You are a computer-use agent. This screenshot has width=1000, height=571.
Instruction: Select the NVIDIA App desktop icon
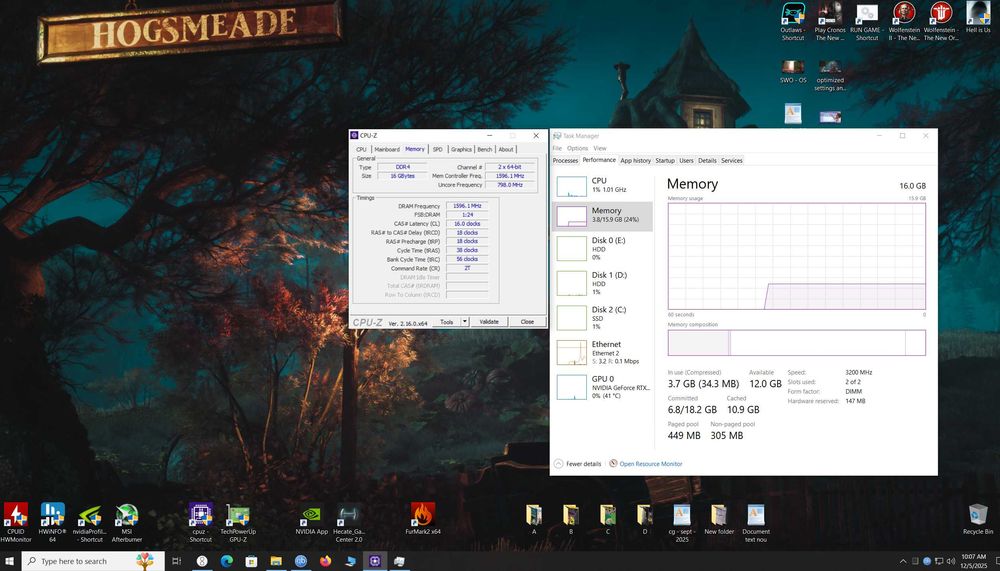point(311,519)
